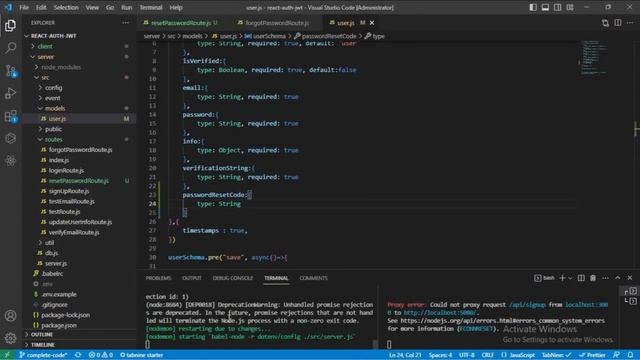This screenshot has width=640, height=360.
Task: Open loginRoute.js in the explorer
Action: (80, 170)
